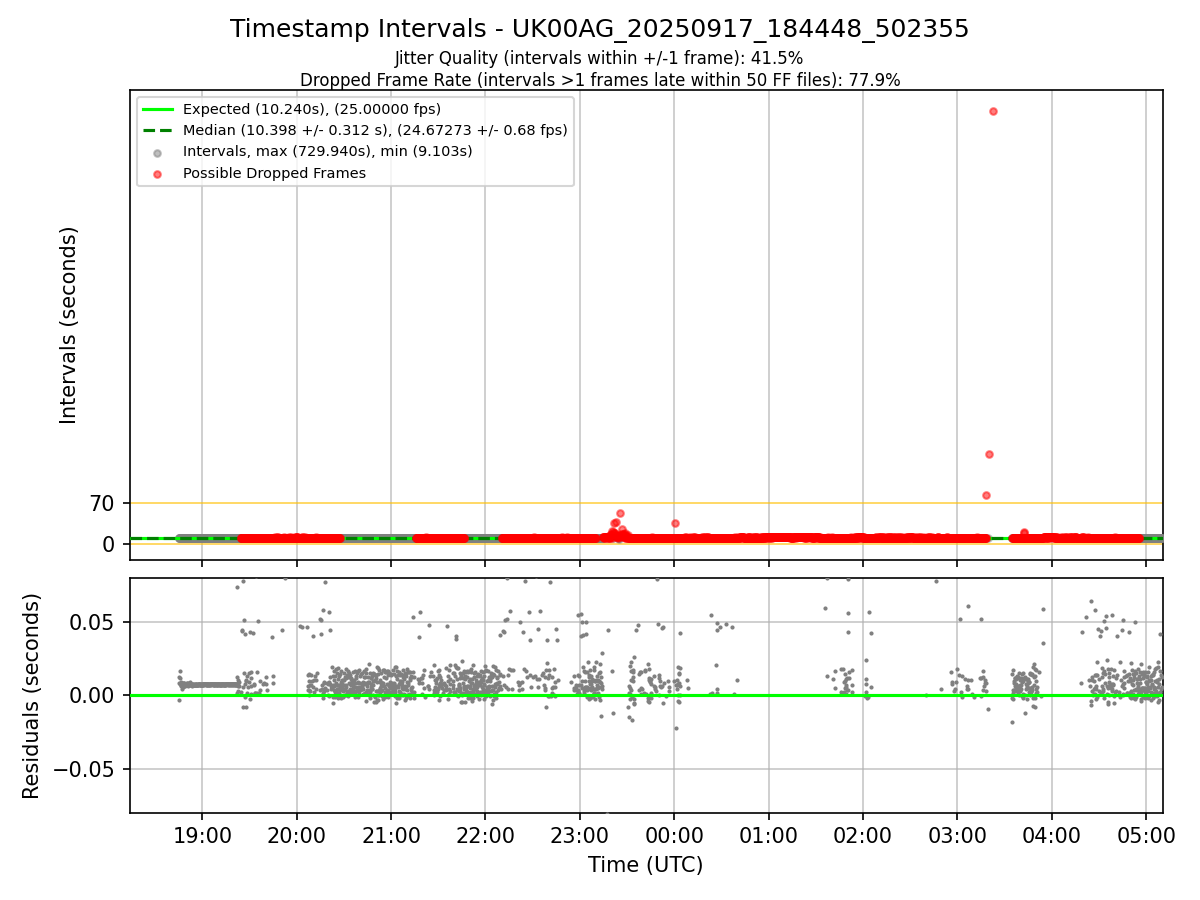Click the plot title 'Timestamp Intervals - UK00AG_20250917_184448_502355'
Viewport: 1200px width, 900px height.
(x=599, y=29)
